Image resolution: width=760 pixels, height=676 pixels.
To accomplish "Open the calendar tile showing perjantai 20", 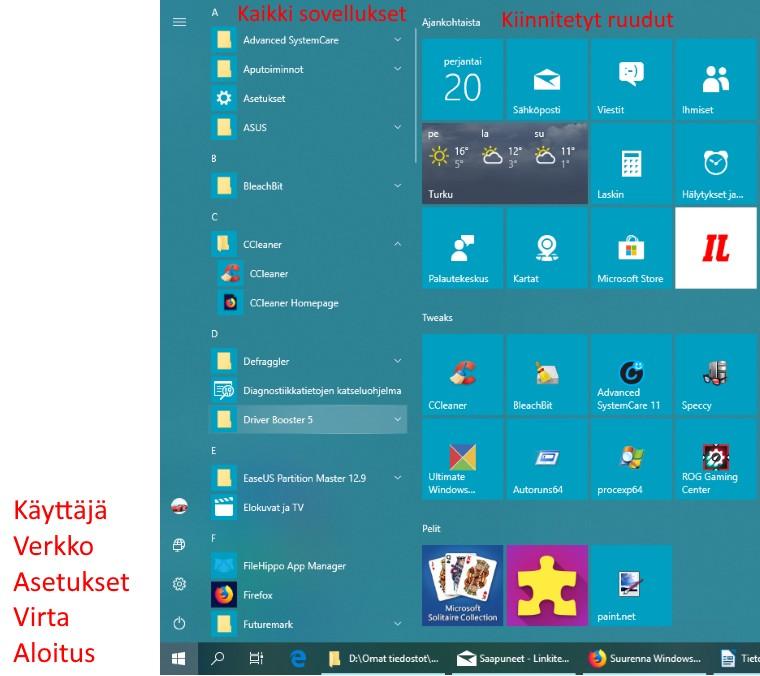I will 462,80.
